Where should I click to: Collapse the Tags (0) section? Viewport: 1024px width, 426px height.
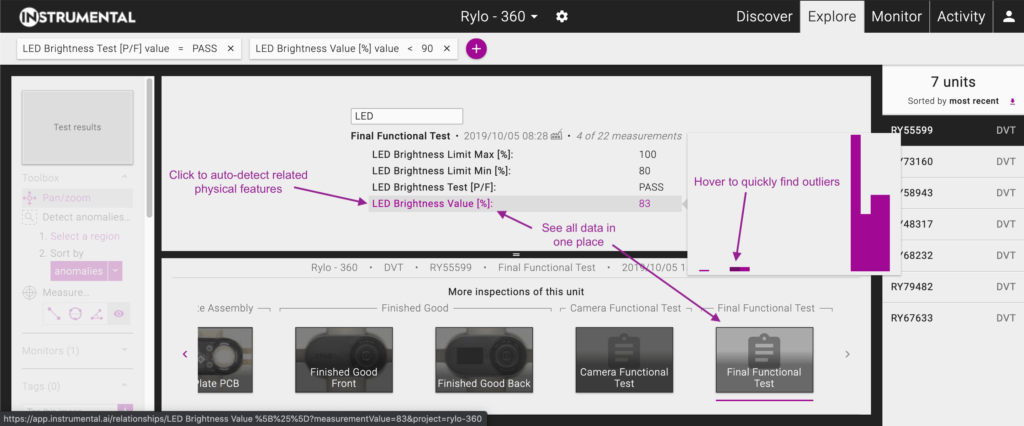pyautogui.click(x=123, y=386)
